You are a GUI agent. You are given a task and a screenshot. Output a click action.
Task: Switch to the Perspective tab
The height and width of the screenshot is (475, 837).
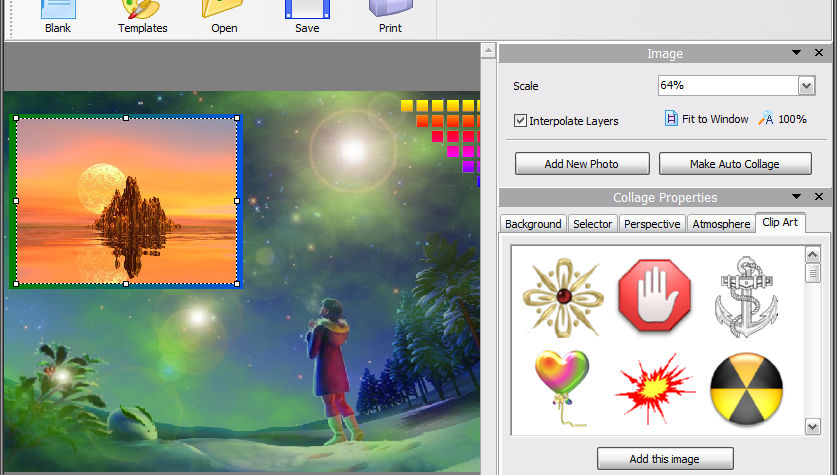tap(652, 224)
